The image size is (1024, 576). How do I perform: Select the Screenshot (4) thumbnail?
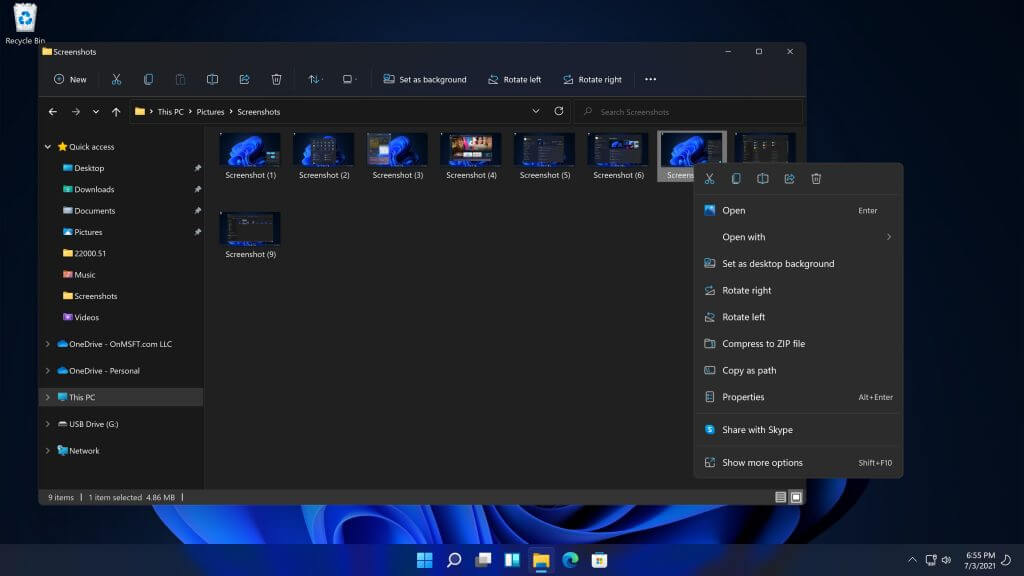tap(471, 156)
